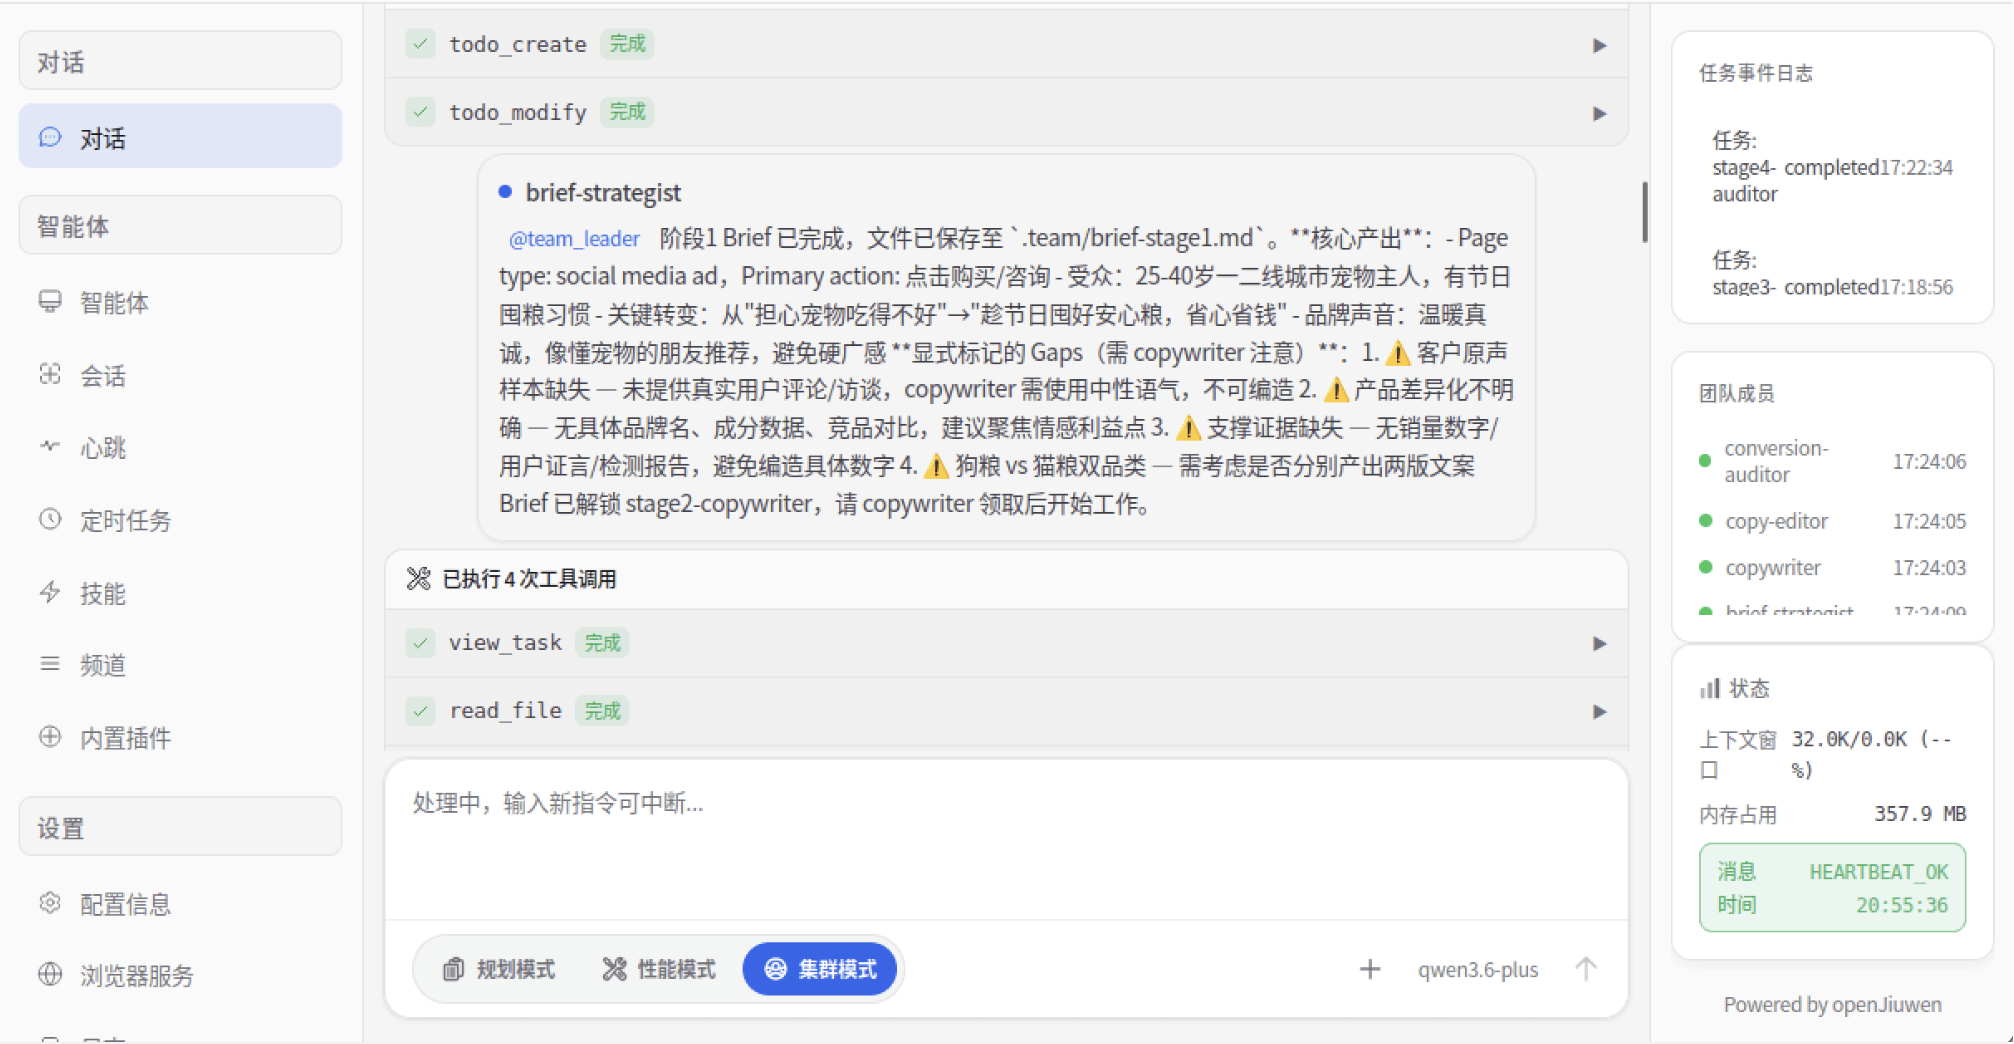Click the 上下文窗口 32.0K/0.0K value
This screenshot has height=1044, width=2014.
point(1871,754)
